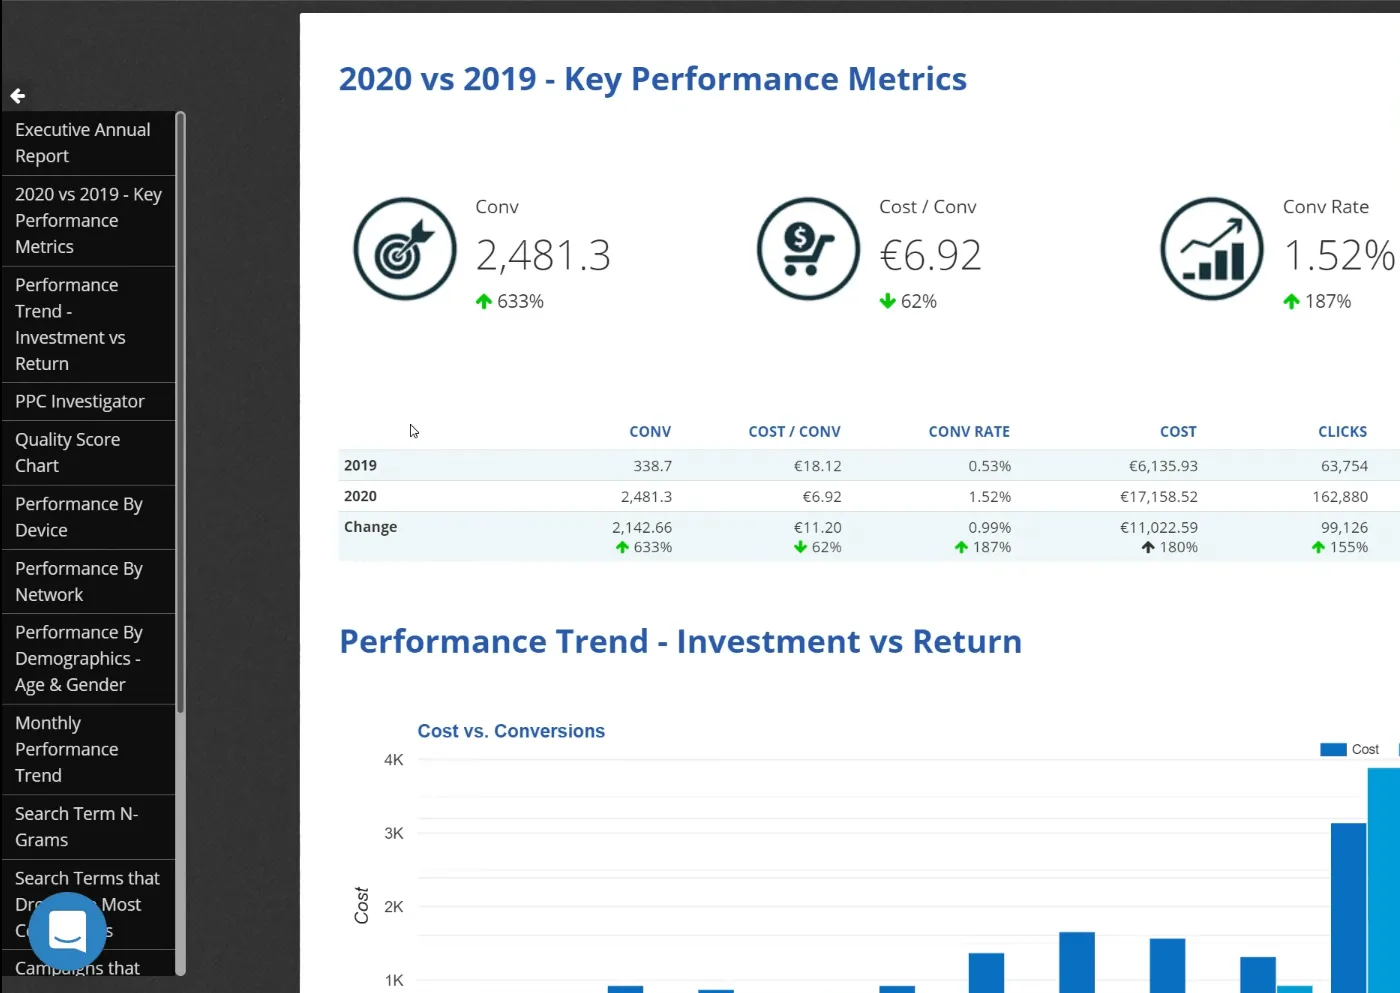
Task: Navigate to Quality Score Chart
Action: coord(89,453)
